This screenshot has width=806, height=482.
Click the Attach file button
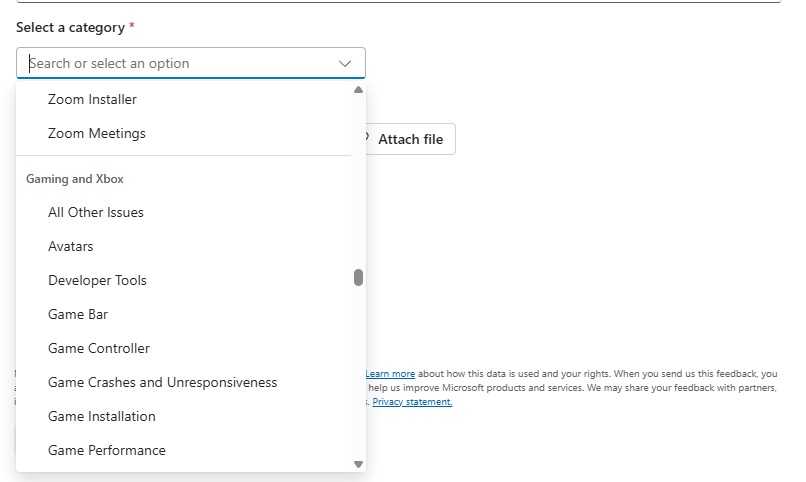(x=410, y=139)
